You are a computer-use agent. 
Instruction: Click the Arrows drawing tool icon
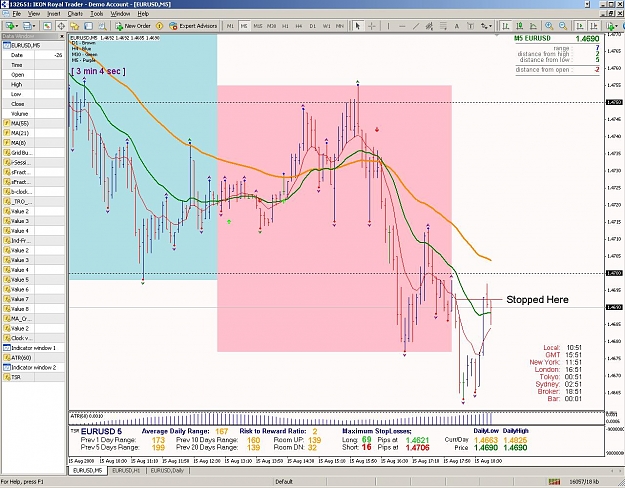tap(484, 26)
